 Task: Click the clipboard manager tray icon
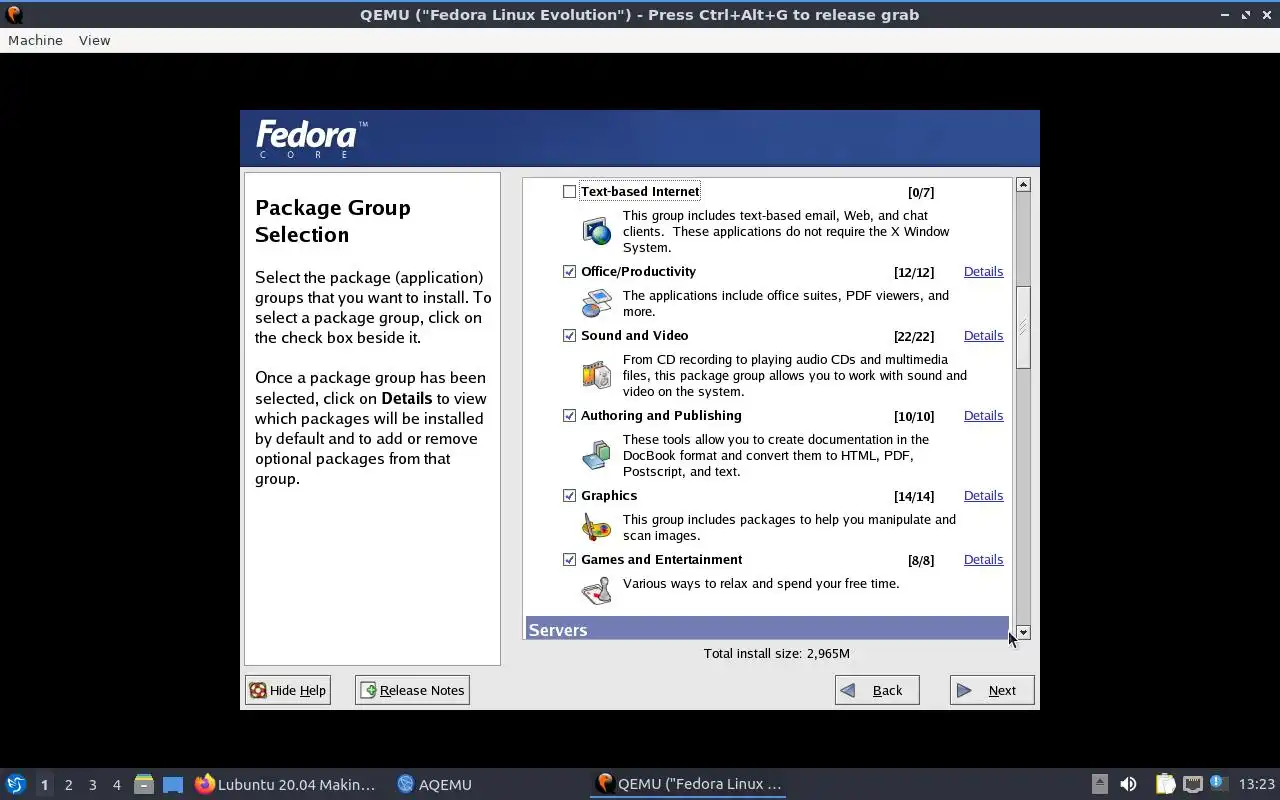click(x=1165, y=784)
